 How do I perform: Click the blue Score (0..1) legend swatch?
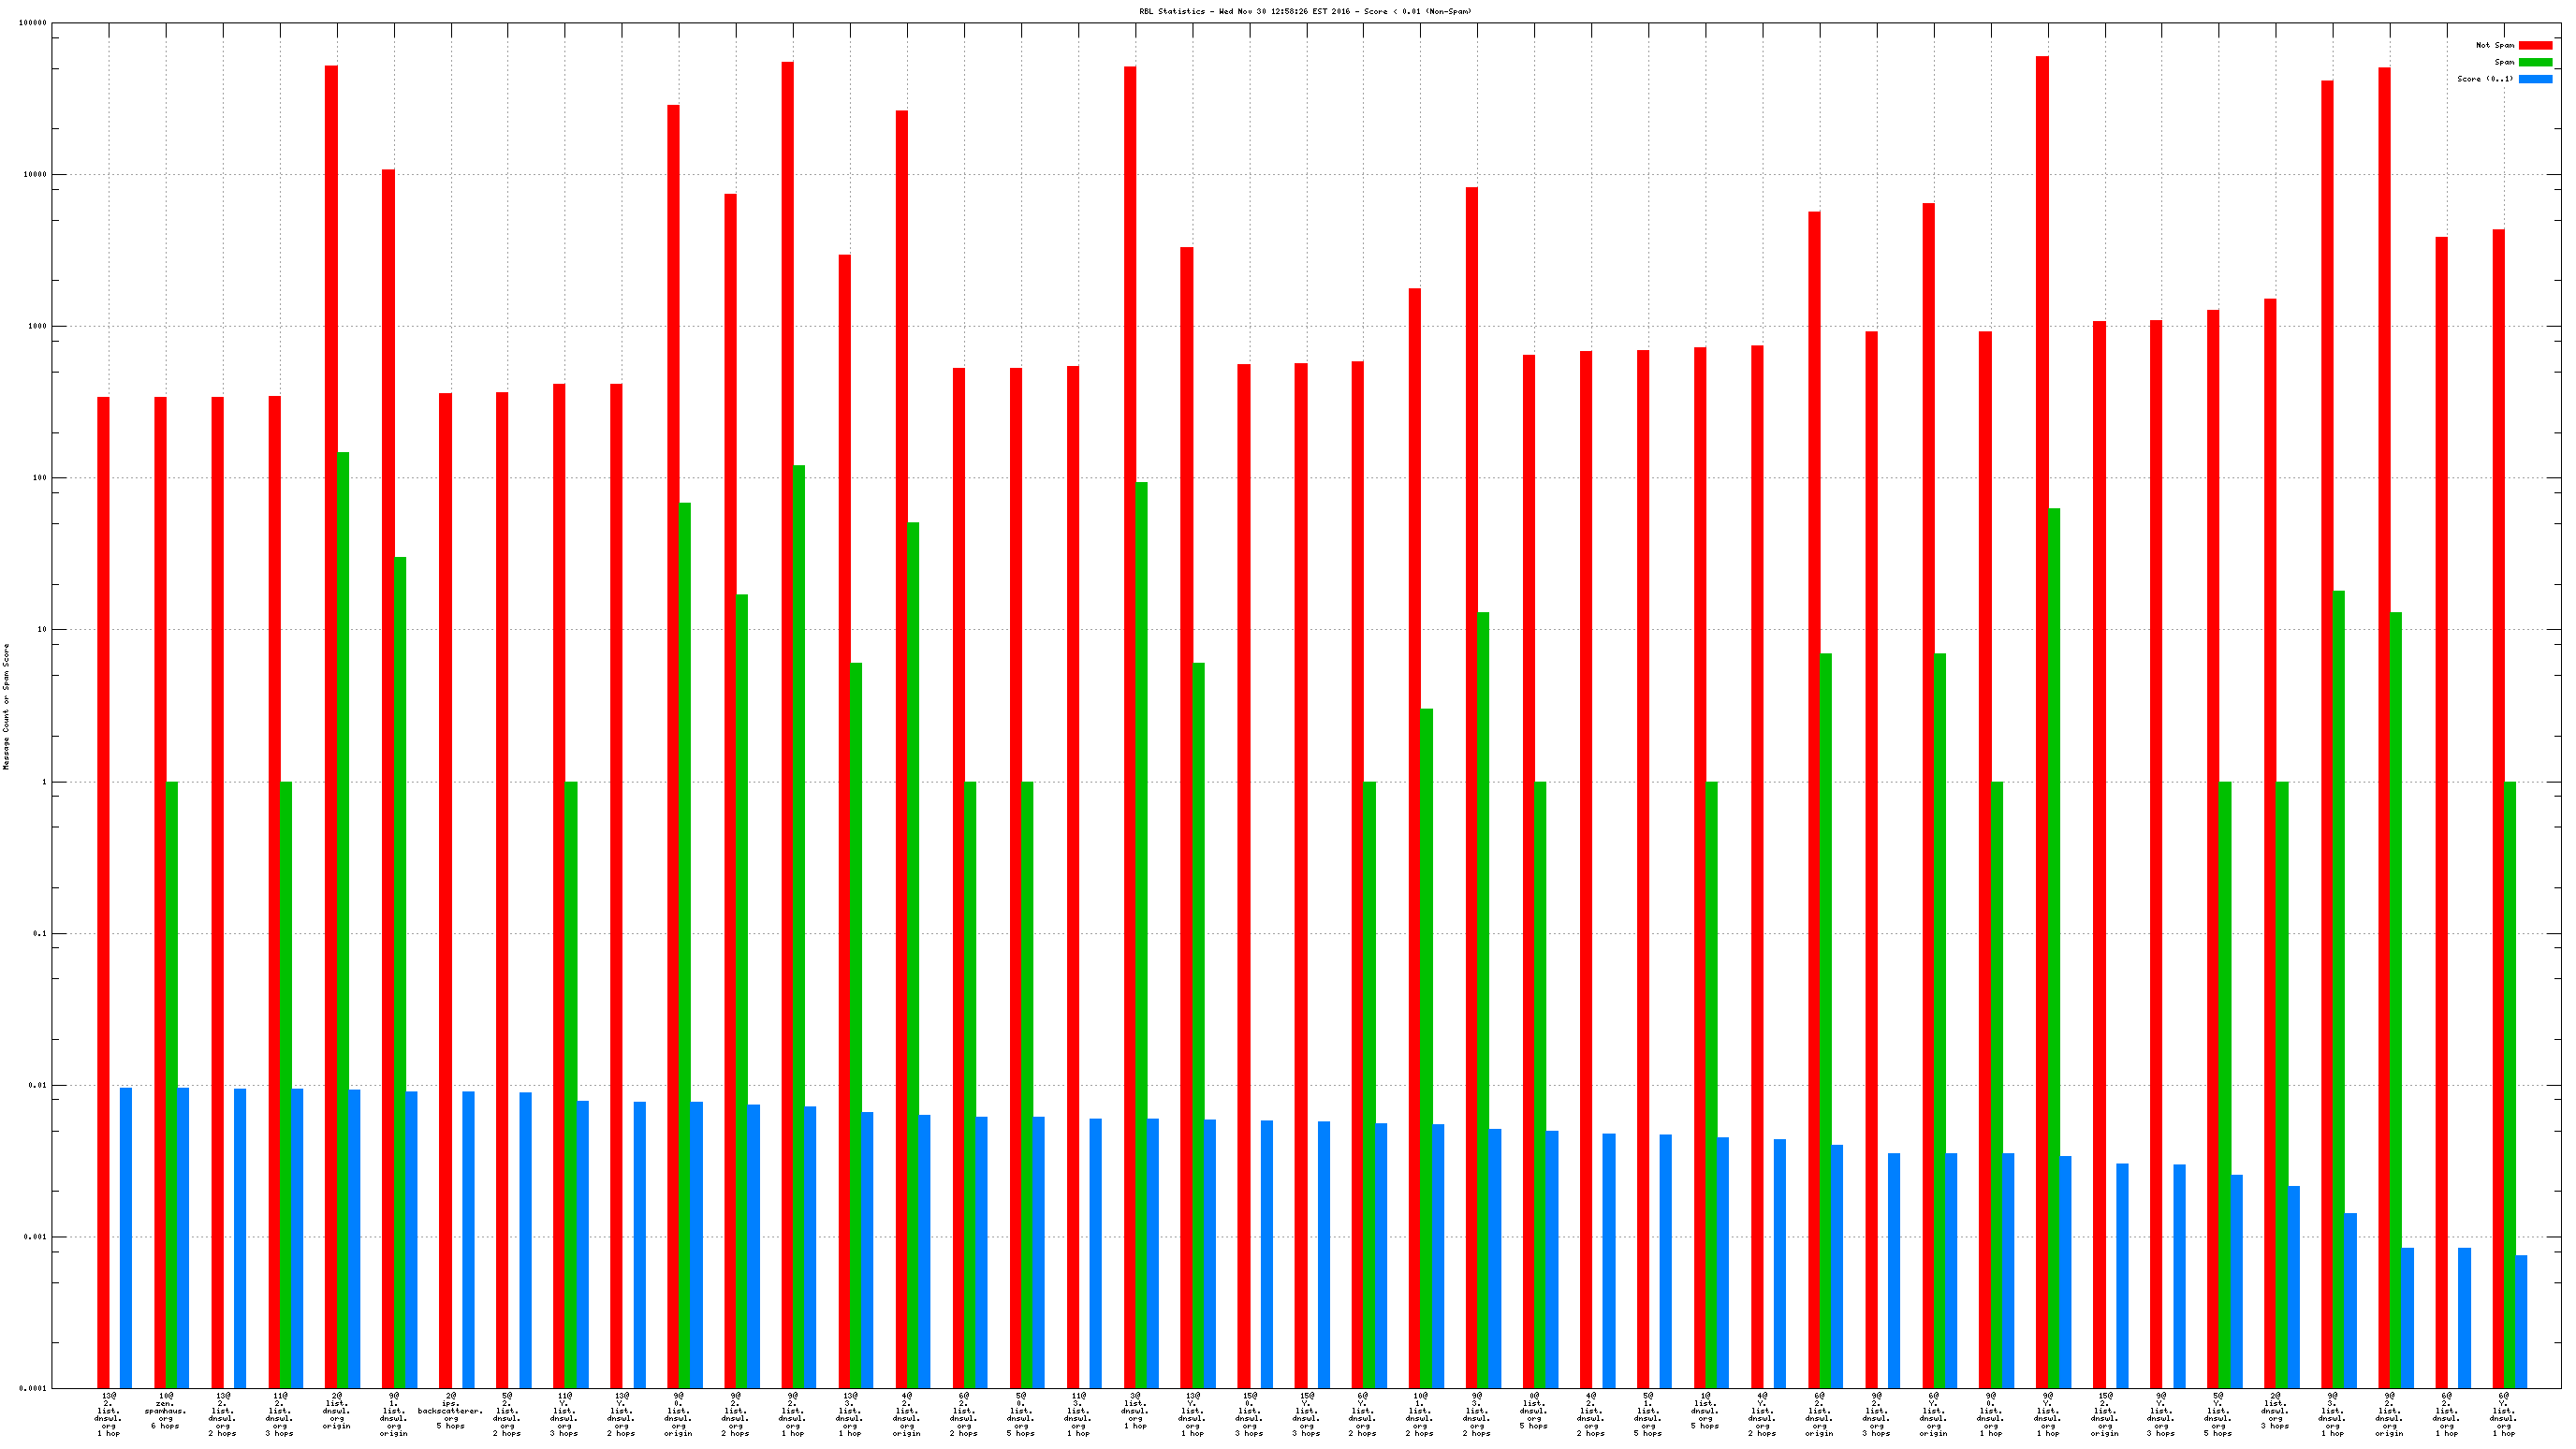point(2535,79)
